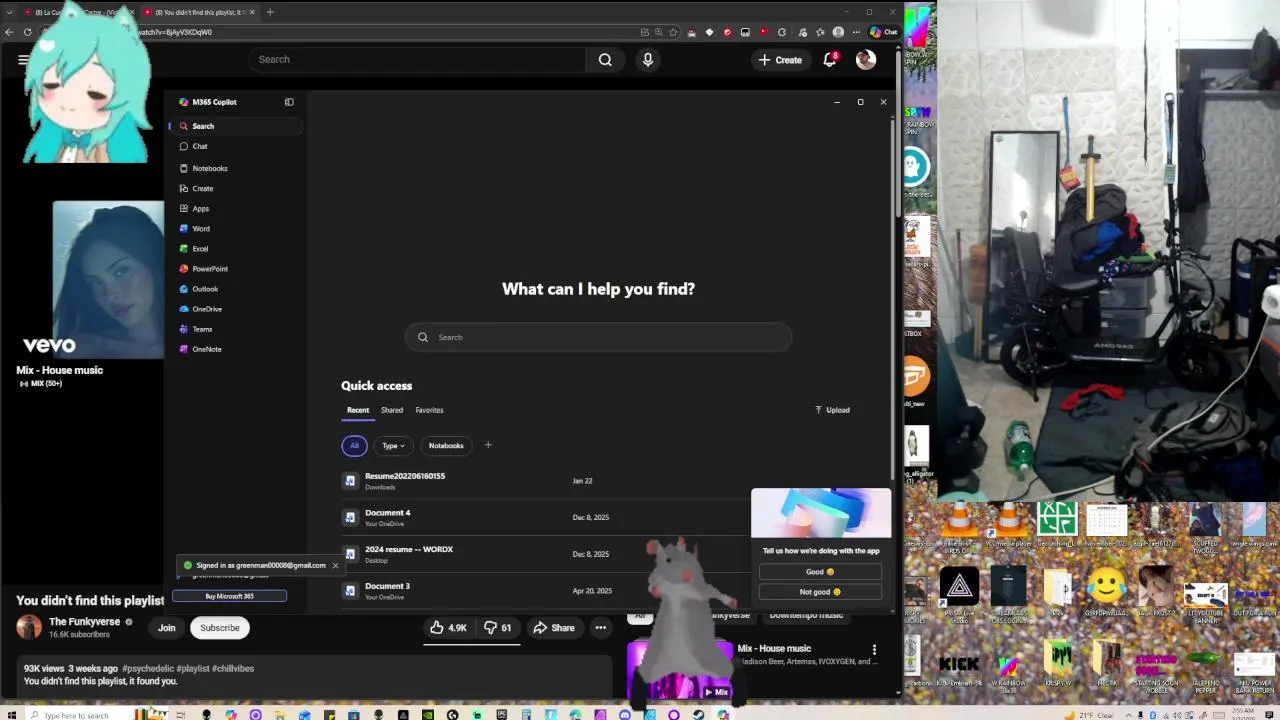Open OneNote from the Copilot sidebar

(235, 349)
